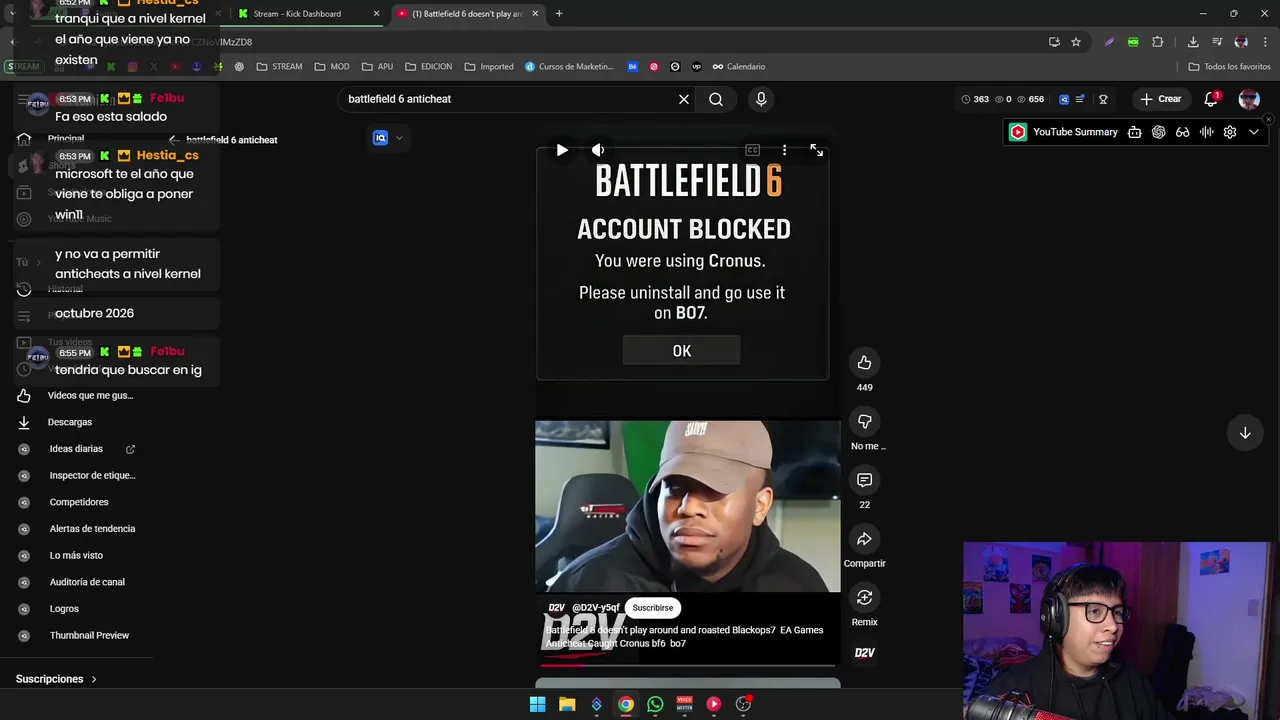Image resolution: width=1280 pixels, height=720 pixels.
Task: Like the Short with 449 likes
Action: click(864, 363)
